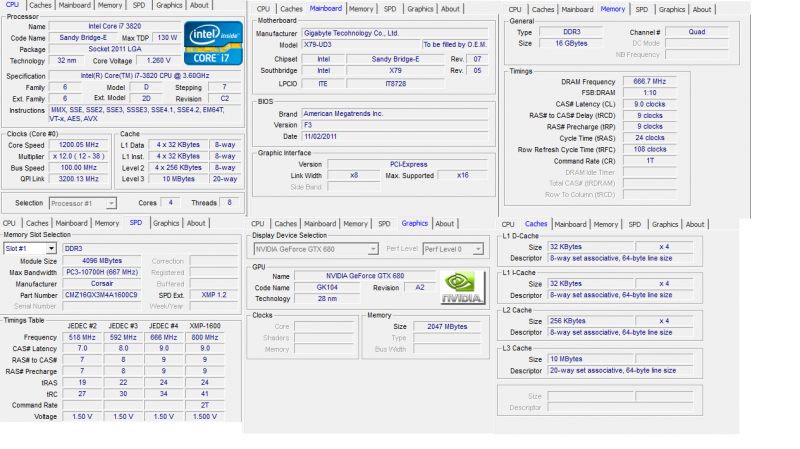This screenshot has height=449, width=800.
Task: Click Caches tab in the Display Device Selection window
Action: 286,223
